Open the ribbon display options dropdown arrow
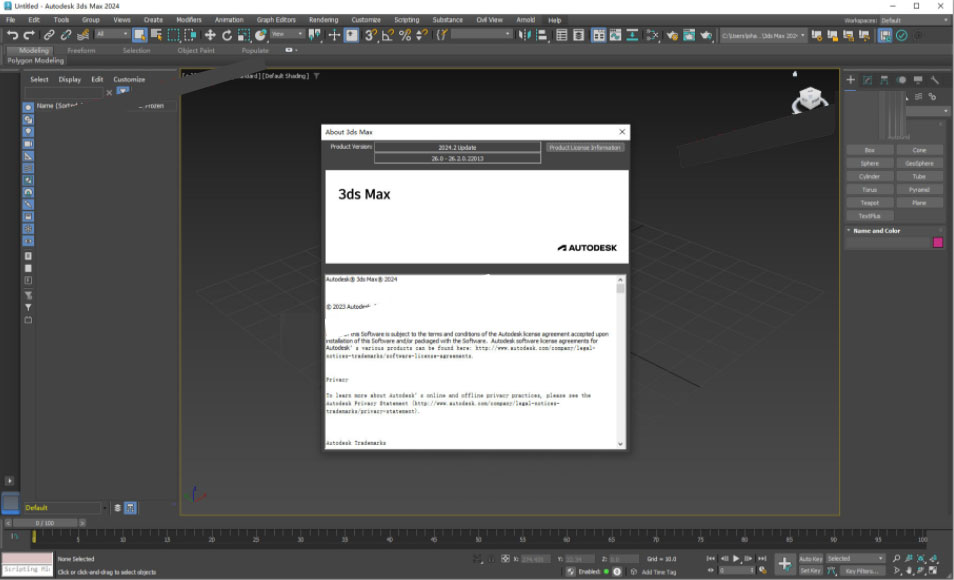The width and height of the screenshot is (954, 580). pos(296,50)
